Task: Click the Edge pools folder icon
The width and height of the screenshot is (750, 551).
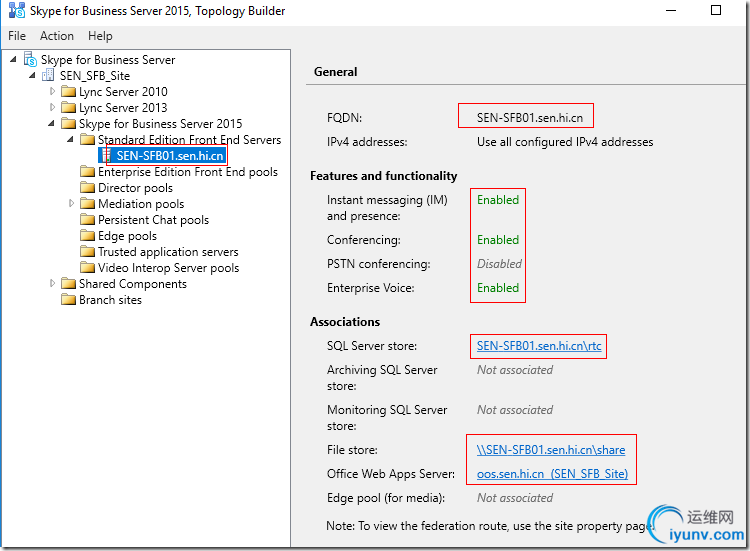Action: point(88,235)
